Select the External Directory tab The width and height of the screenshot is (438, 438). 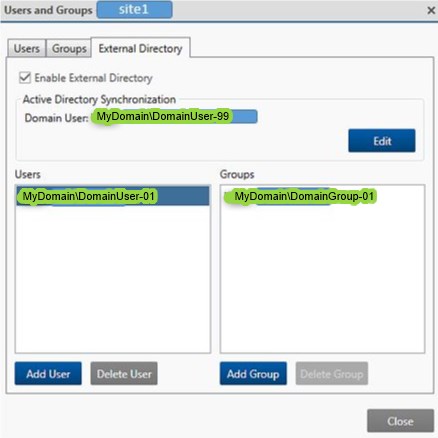[x=140, y=49]
